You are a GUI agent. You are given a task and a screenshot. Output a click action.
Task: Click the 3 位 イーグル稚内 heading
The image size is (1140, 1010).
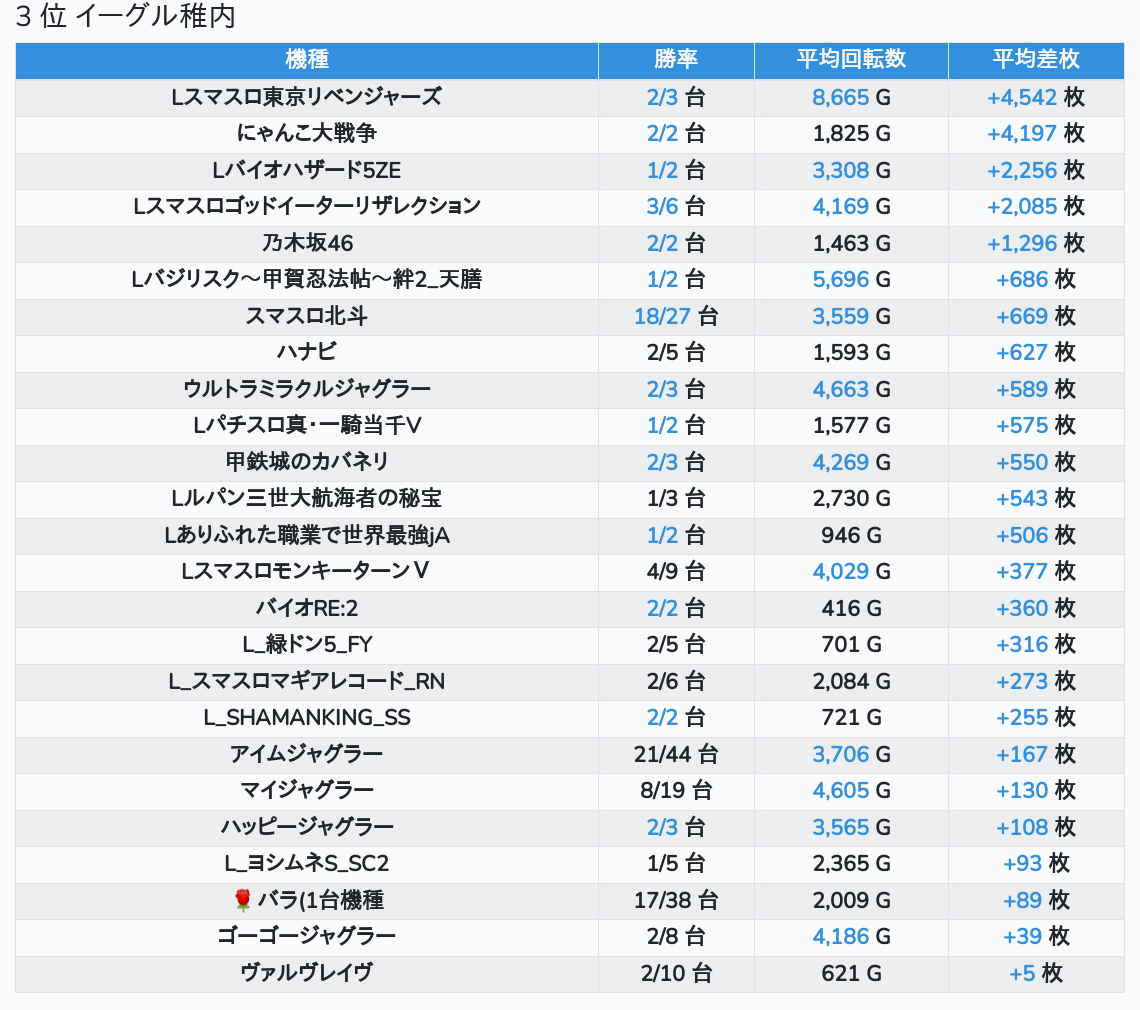[x=125, y=17]
